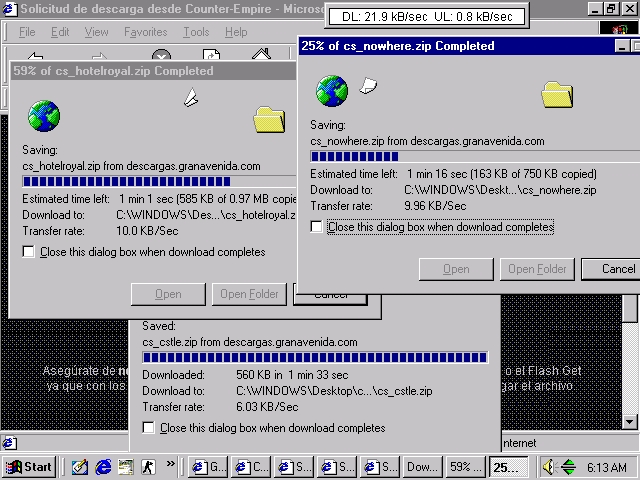Click the green network meter tray icon
Image resolution: width=640 pixels, height=480 pixels.
[568, 466]
